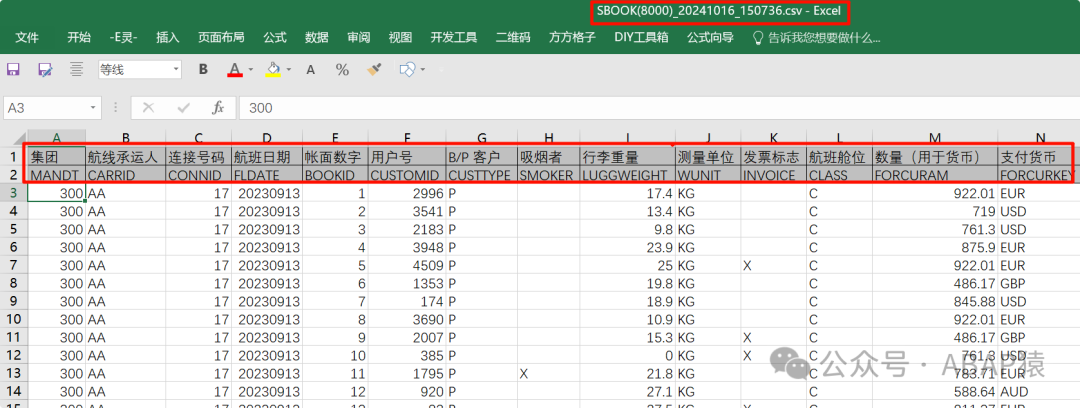This screenshot has height=408, width=1080.
Task: Open the -E灵- ribbon tab
Action: click(x=123, y=37)
